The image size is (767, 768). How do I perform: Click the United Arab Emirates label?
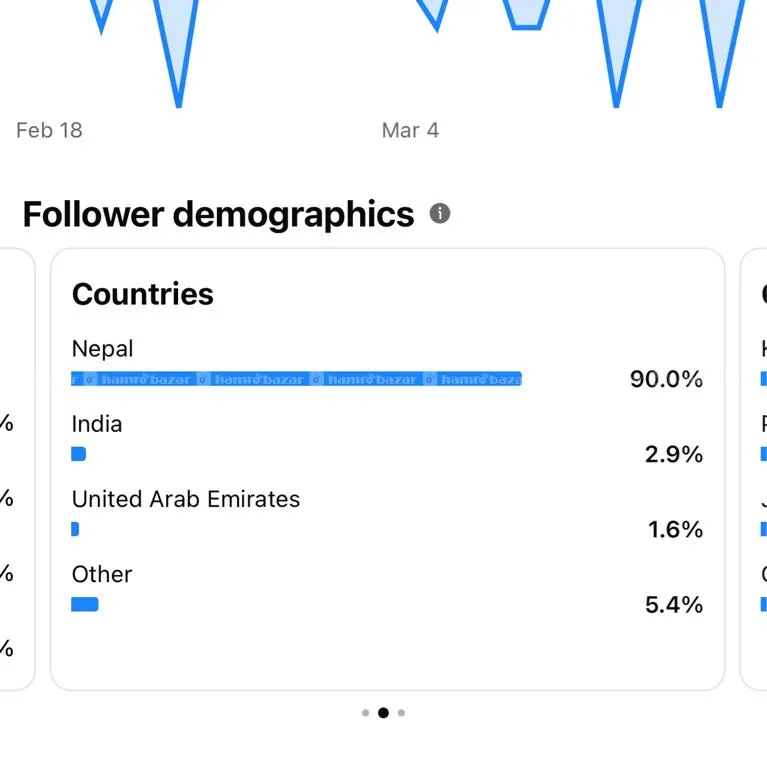click(x=186, y=499)
